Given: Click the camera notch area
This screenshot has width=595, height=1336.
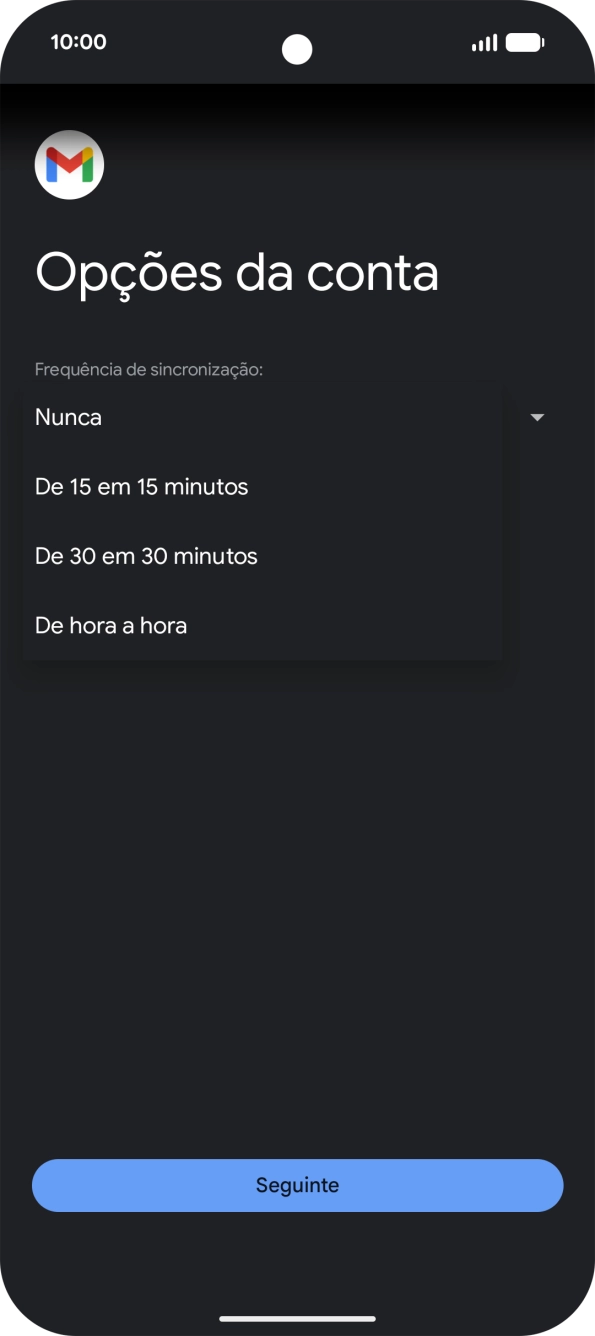Looking at the screenshot, I should pos(297,51).
